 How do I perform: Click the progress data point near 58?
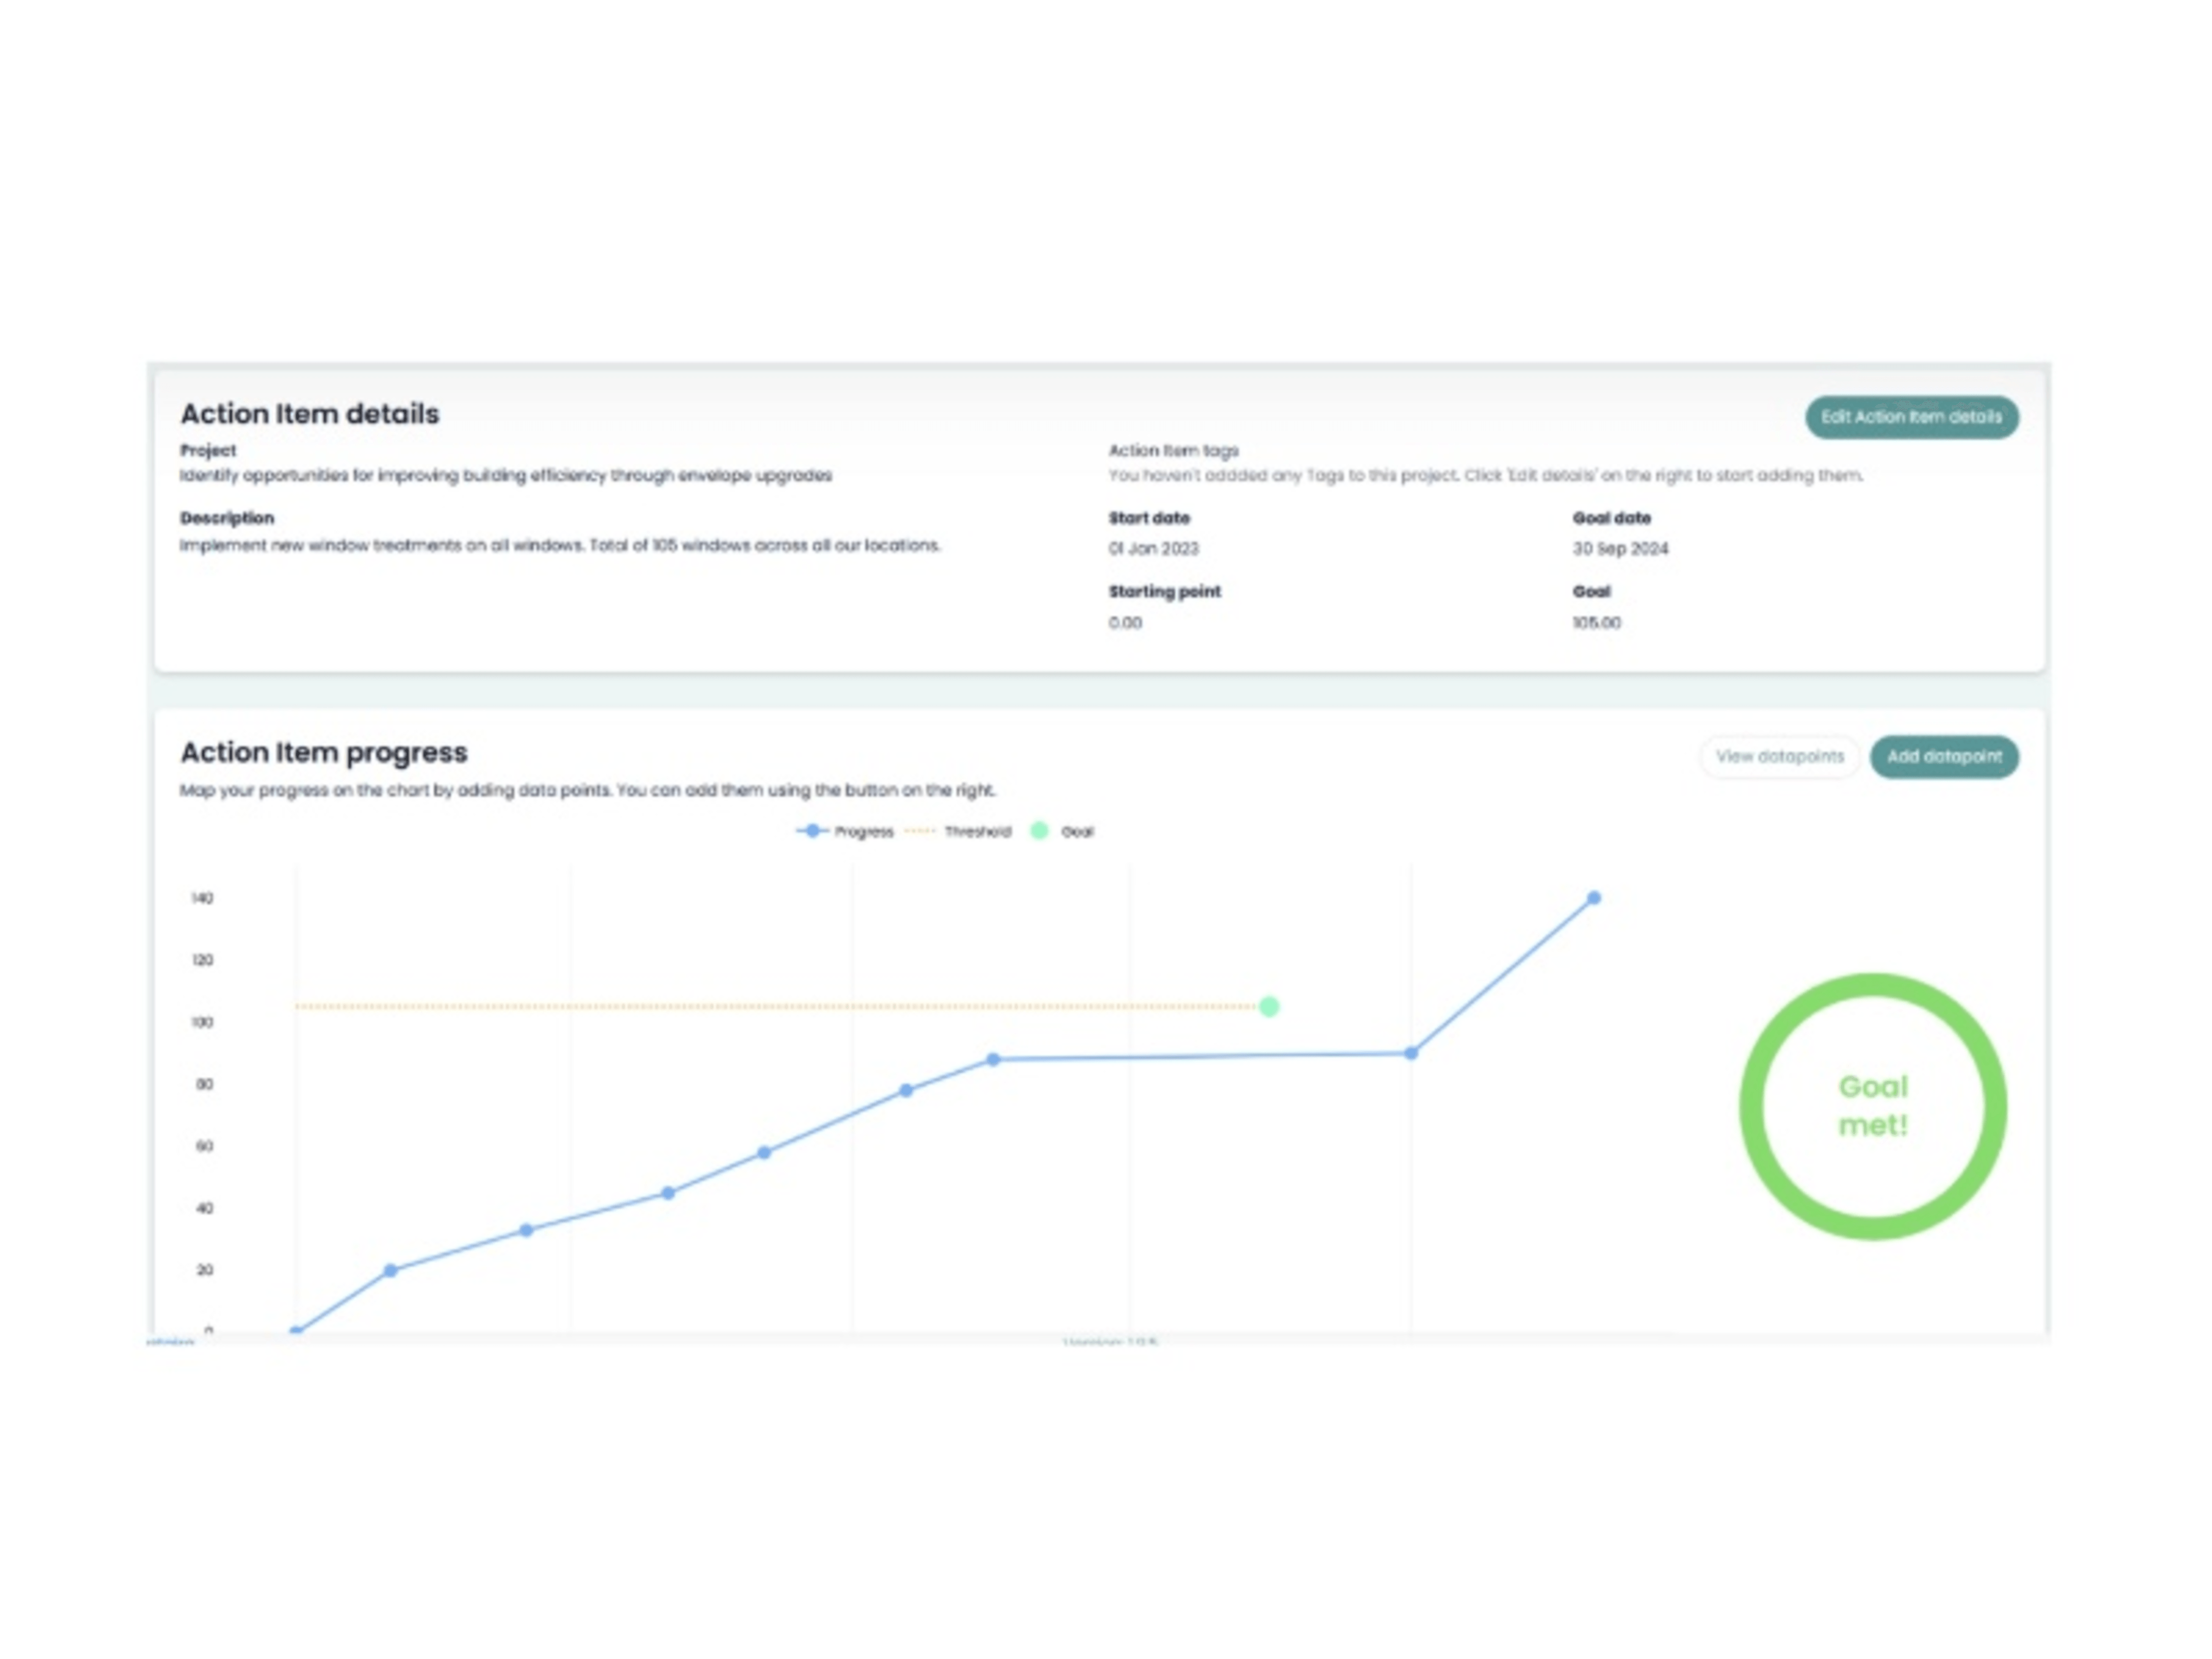click(x=763, y=1152)
